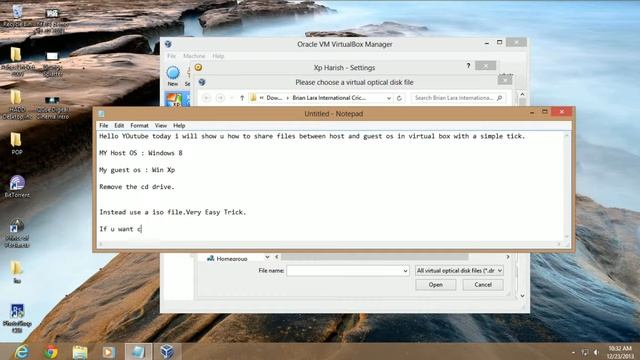
Task: Open recent locations dropdown in file chooser
Action: pyautogui.click(x=232, y=98)
